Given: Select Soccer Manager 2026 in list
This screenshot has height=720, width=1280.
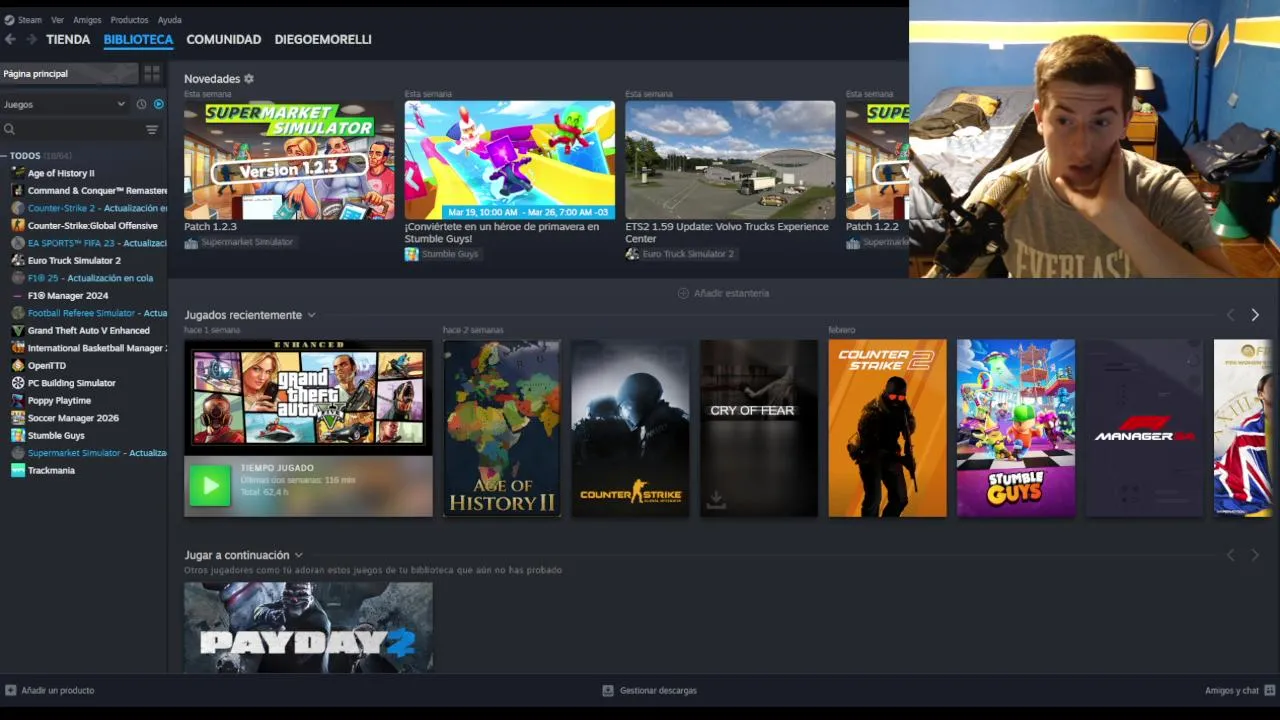Looking at the screenshot, I should coord(73,418).
